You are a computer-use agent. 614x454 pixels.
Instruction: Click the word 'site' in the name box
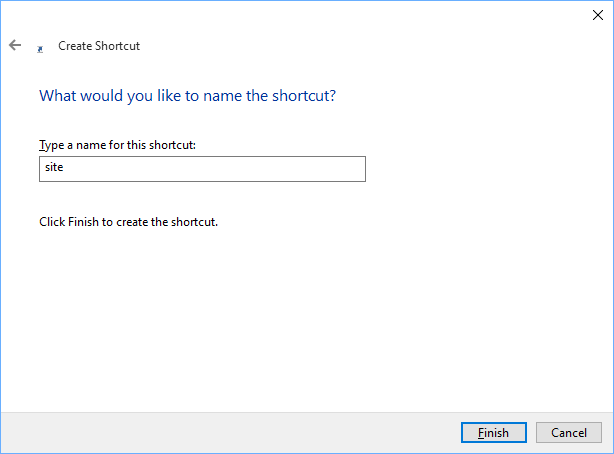(x=53, y=169)
